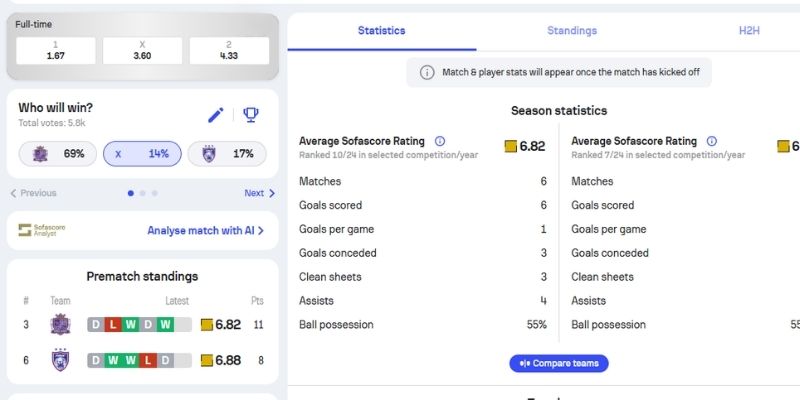Click the Sofascore Analyst logo
This screenshot has height=400, width=800.
40,230
